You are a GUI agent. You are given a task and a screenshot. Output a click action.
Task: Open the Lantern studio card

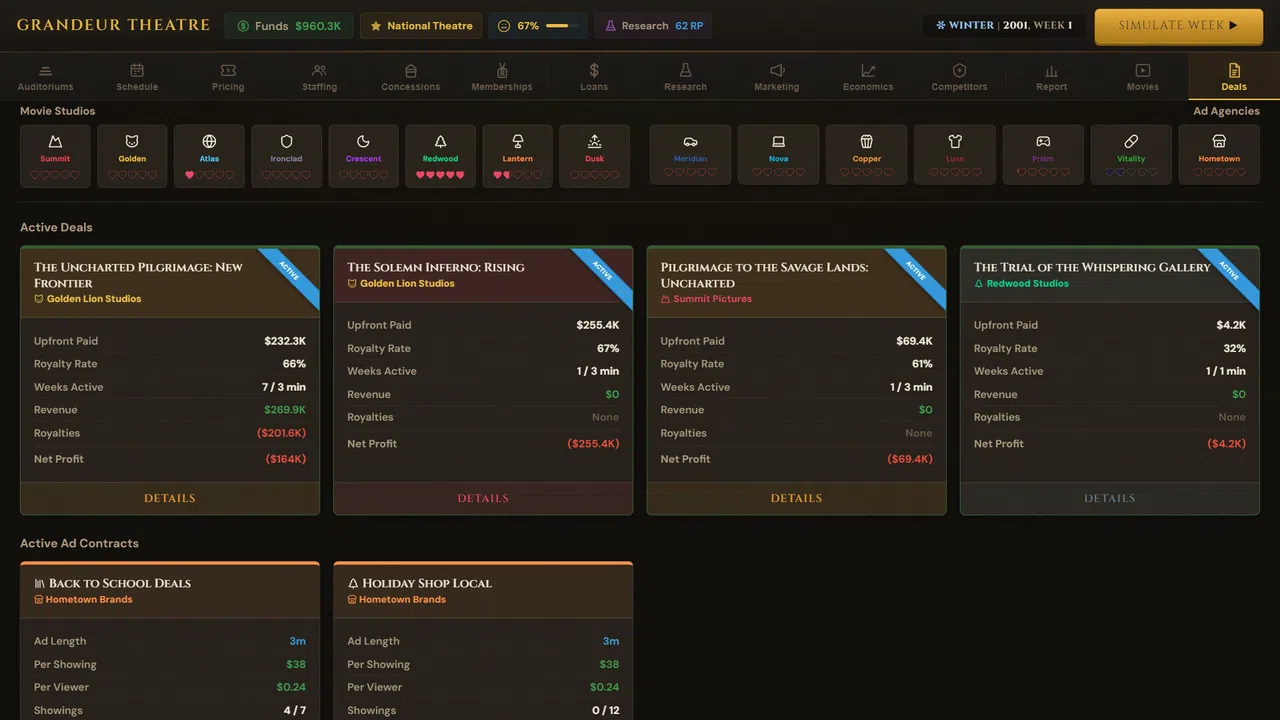pos(517,155)
